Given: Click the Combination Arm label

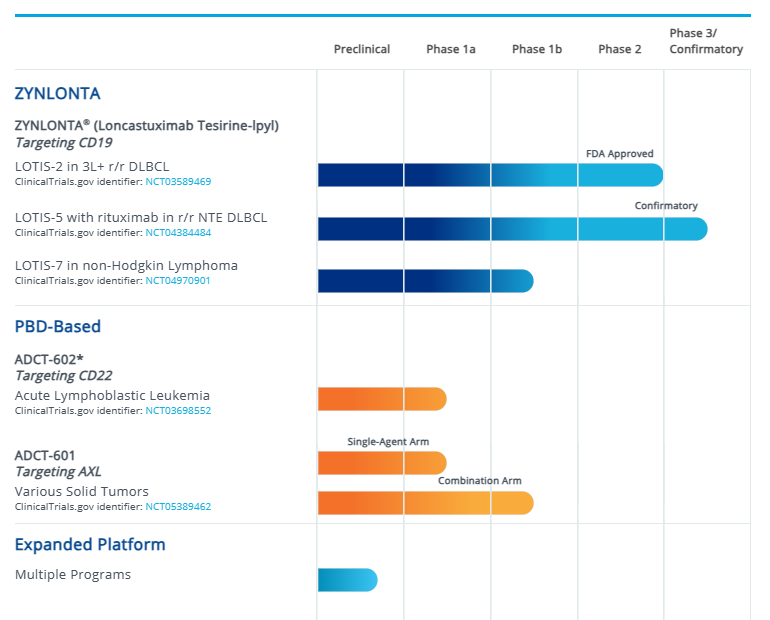Looking at the screenshot, I should [x=480, y=481].
